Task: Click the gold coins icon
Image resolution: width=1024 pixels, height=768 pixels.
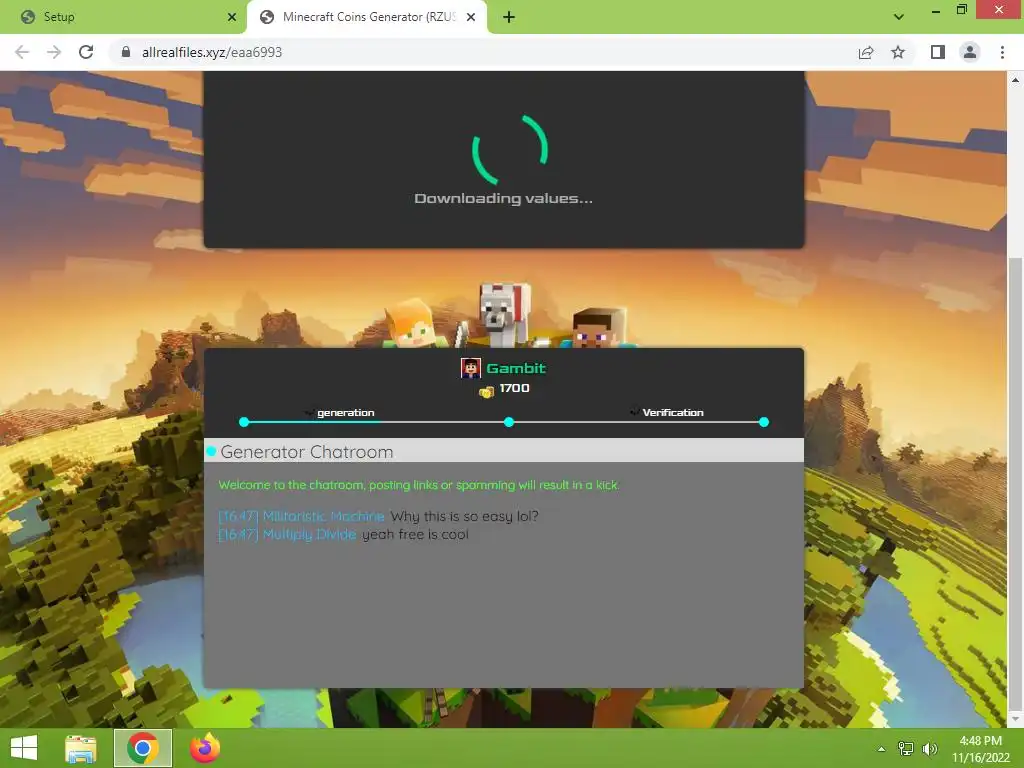Action: click(487, 392)
